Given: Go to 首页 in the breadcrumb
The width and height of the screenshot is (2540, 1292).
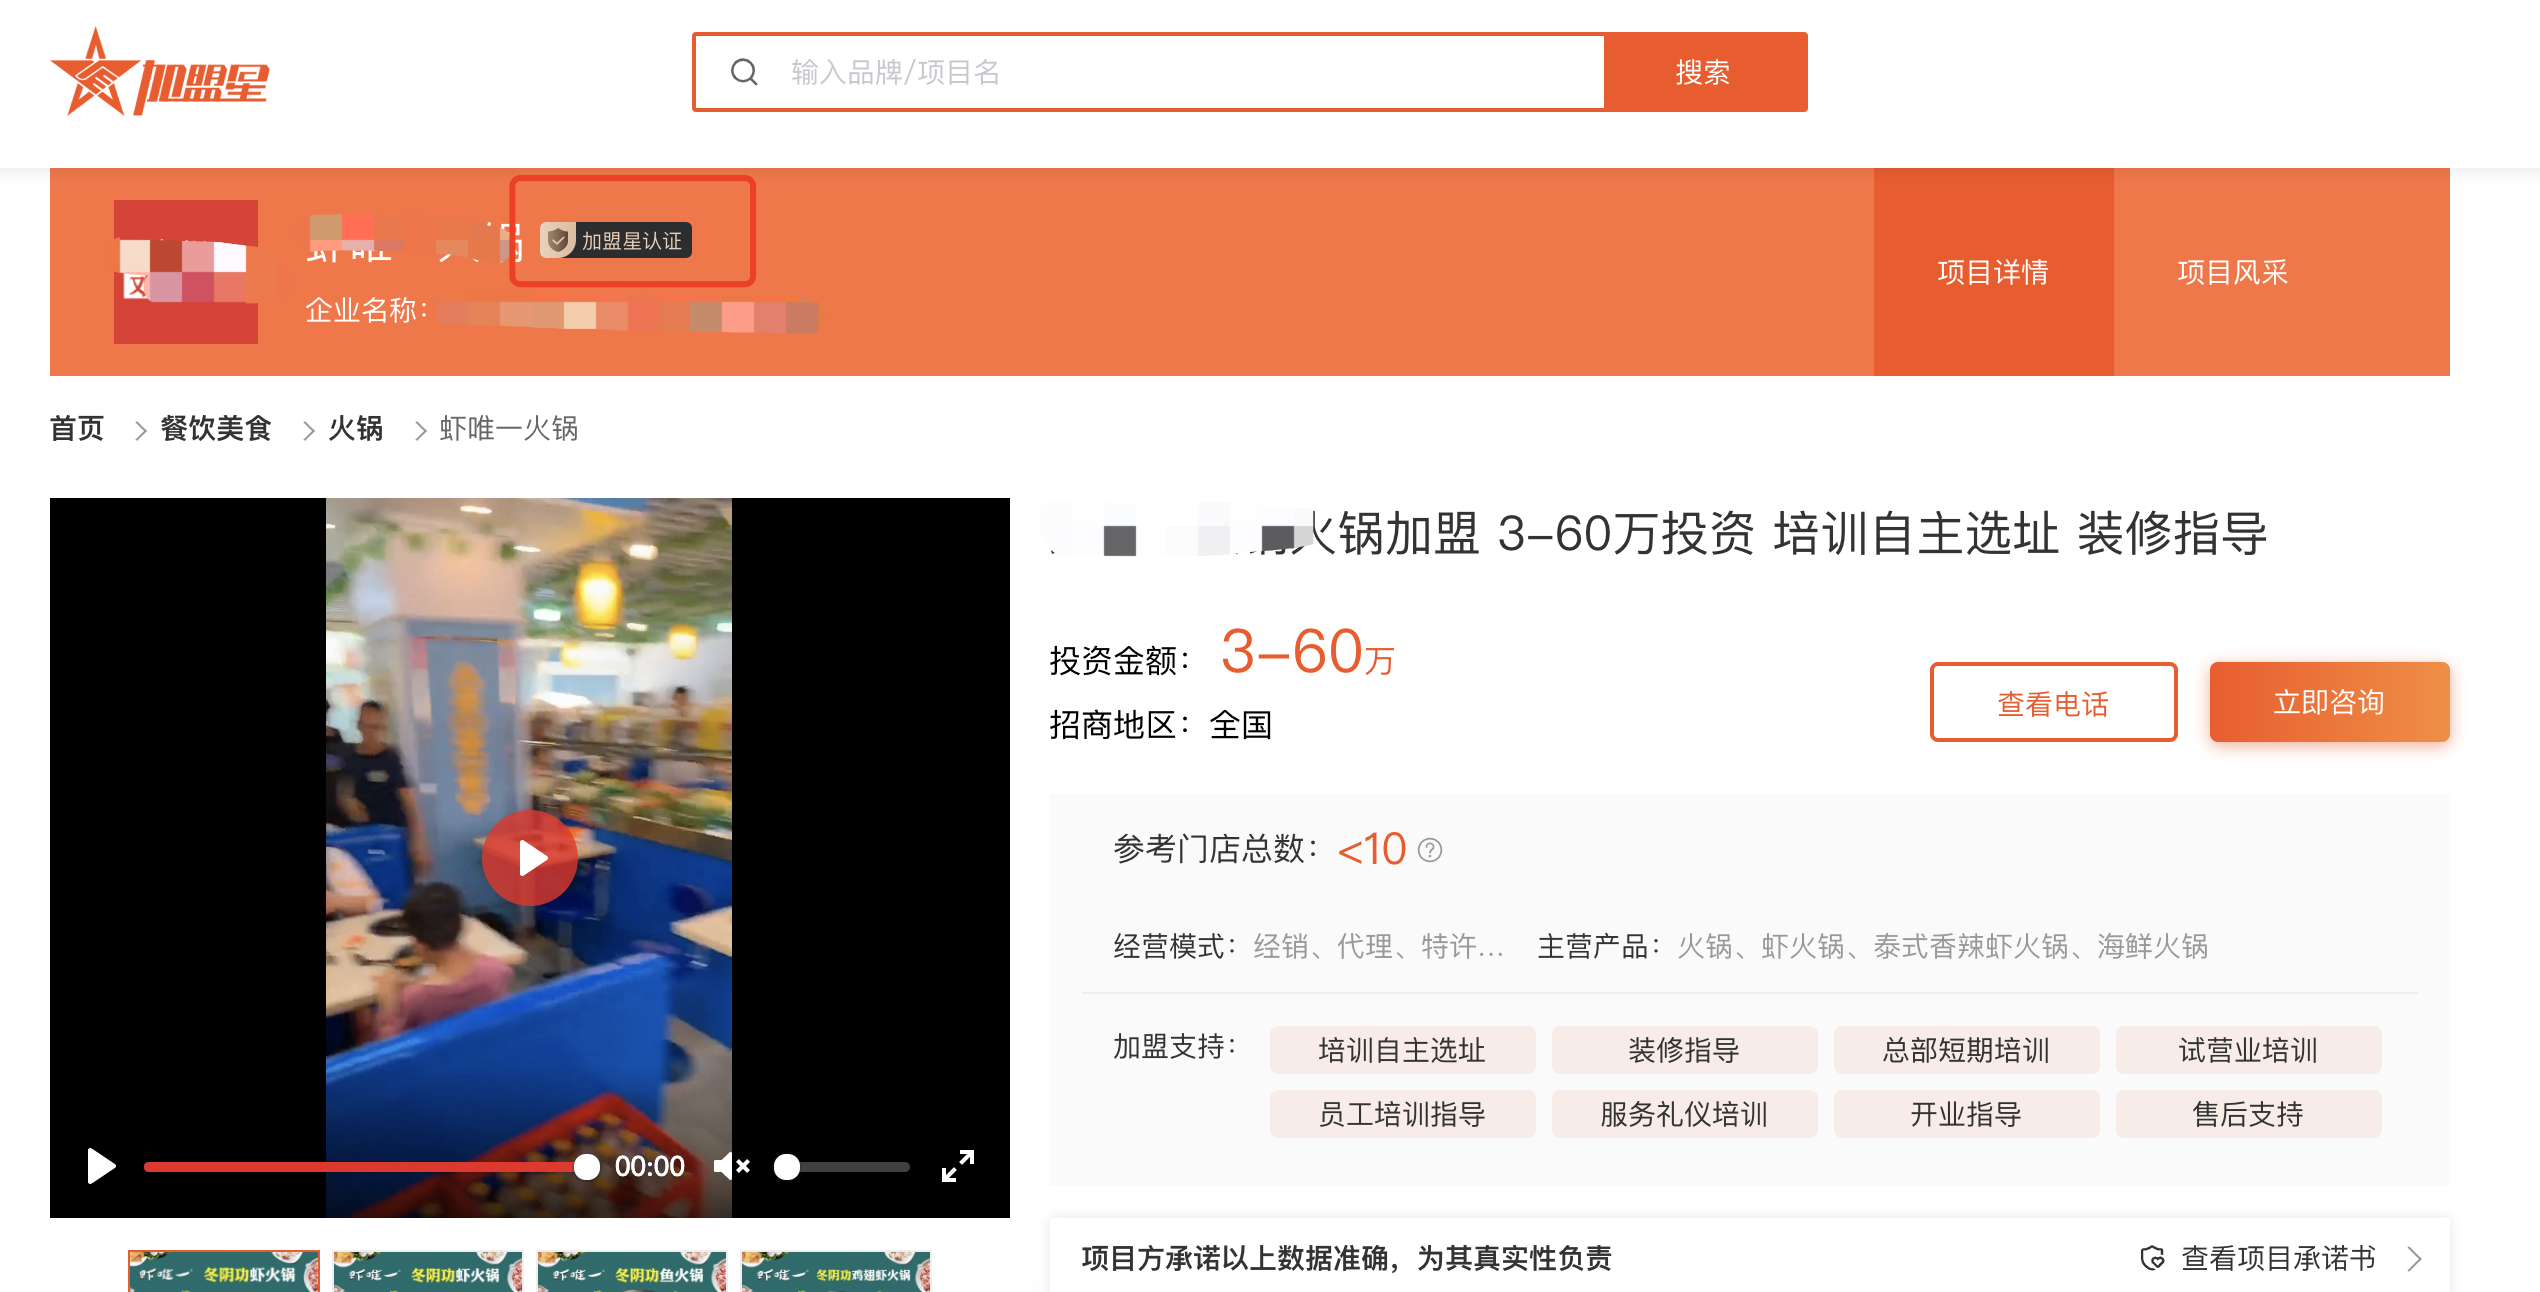Looking at the screenshot, I should pyautogui.click(x=77, y=428).
